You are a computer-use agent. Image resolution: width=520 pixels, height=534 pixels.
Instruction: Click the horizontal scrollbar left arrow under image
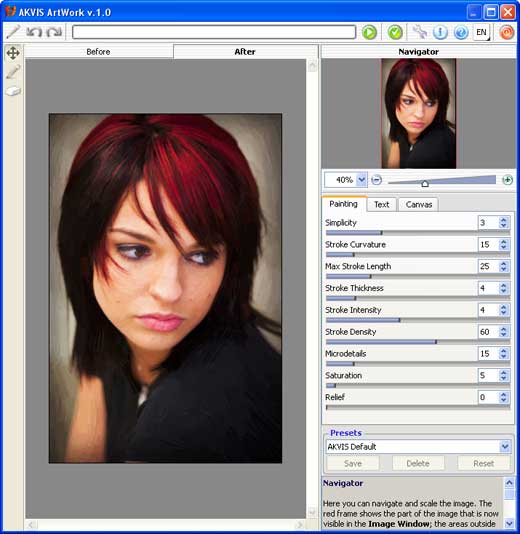[31, 524]
